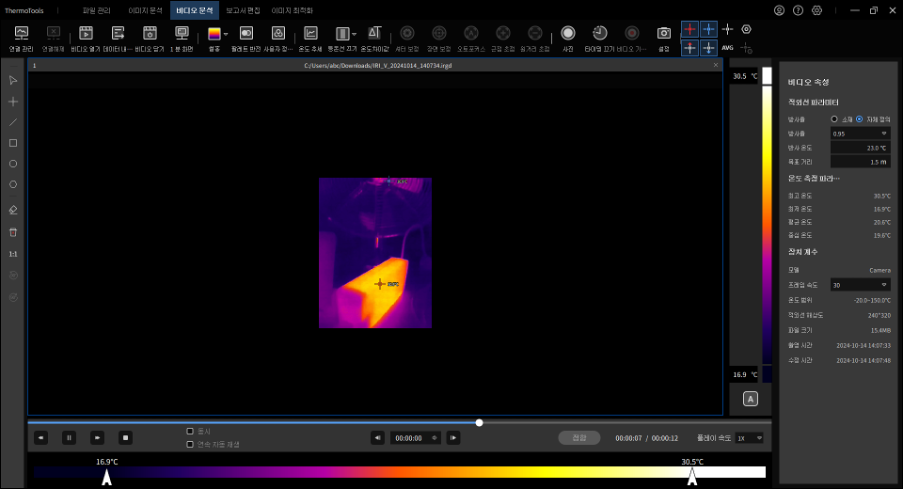Select the 자체 정의 emissivity radio button

tap(859, 118)
